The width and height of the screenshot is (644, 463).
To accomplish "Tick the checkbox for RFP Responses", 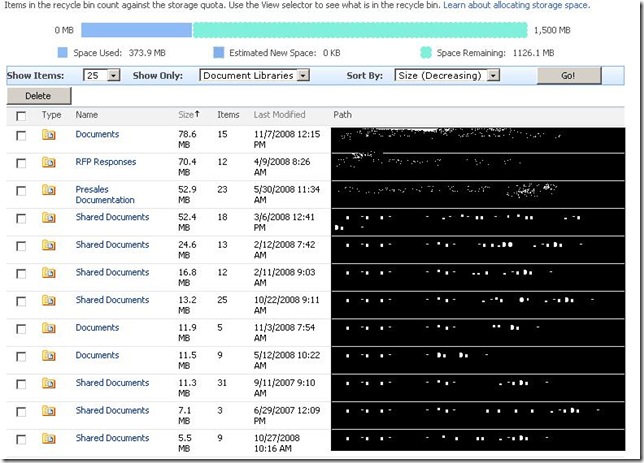I will tap(21, 163).
